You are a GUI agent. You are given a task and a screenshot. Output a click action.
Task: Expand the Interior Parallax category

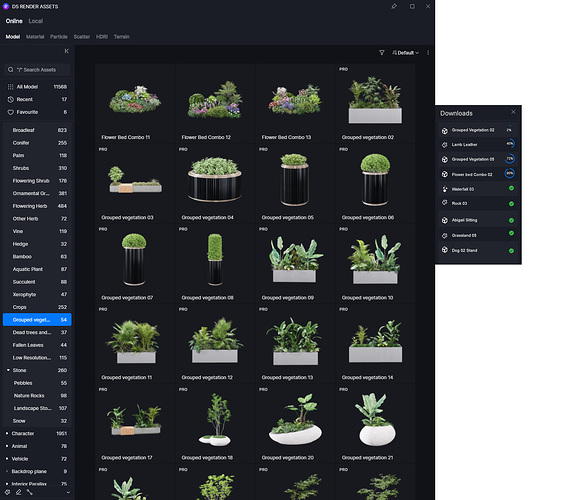coord(7,484)
